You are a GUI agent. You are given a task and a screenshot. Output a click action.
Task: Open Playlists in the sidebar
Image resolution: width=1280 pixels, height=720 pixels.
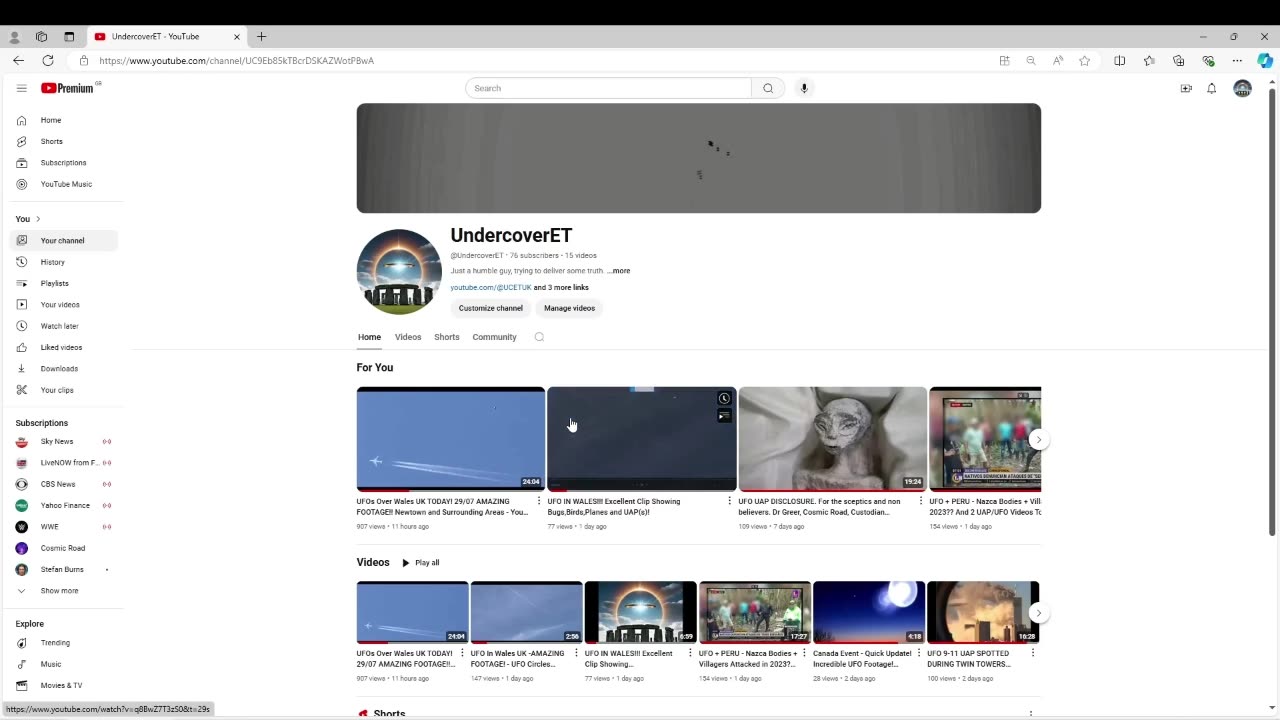coord(64,283)
